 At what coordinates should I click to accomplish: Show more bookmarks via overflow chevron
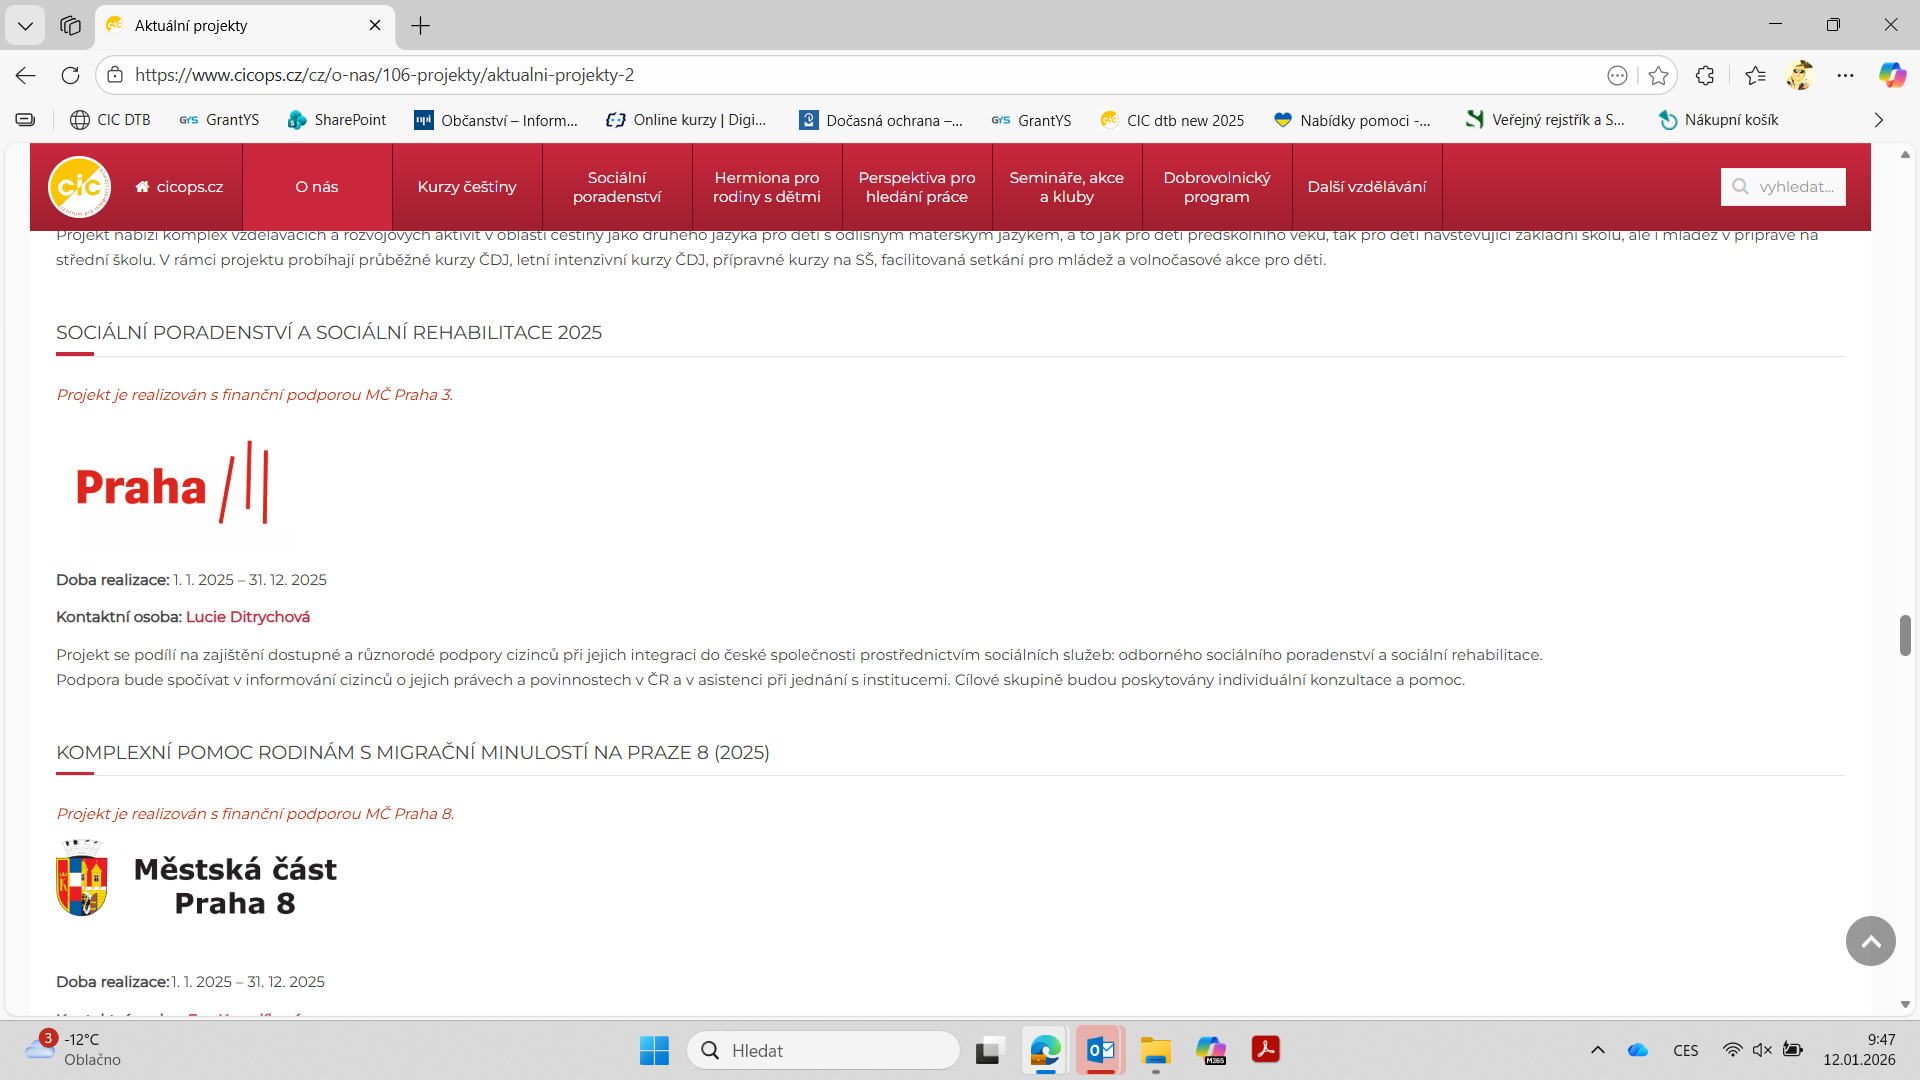1878,120
